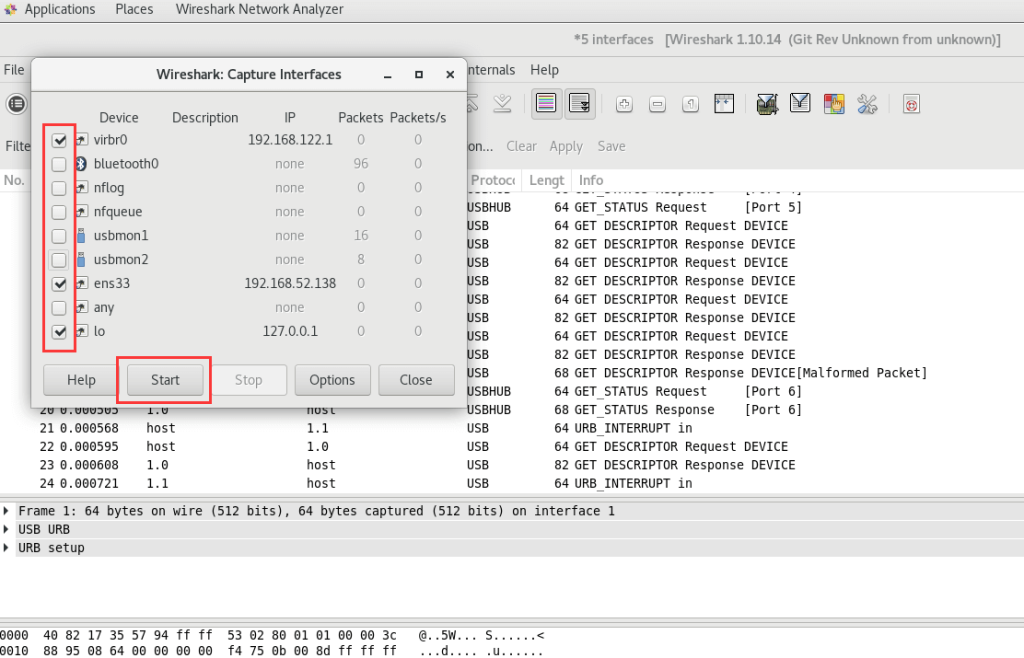Check the usbmon2 interface checkbox
Image resolution: width=1024 pixels, height=658 pixels.
tap(59, 260)
